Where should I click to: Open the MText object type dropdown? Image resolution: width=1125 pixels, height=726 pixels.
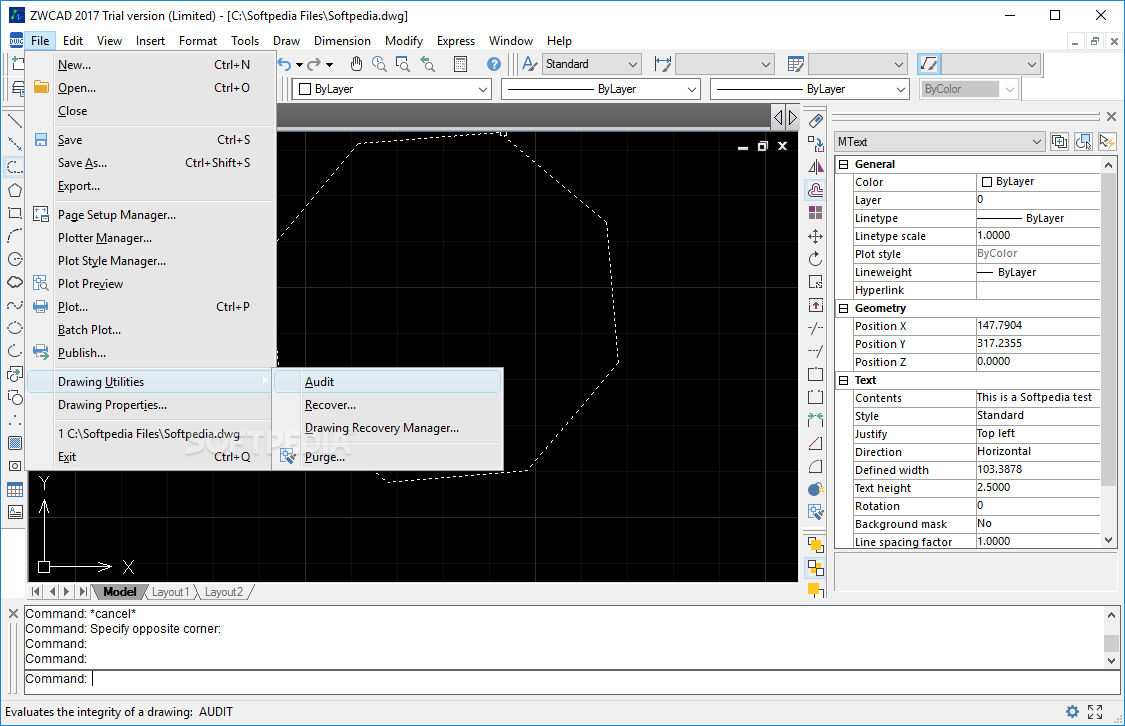[x=1037, y=142]
